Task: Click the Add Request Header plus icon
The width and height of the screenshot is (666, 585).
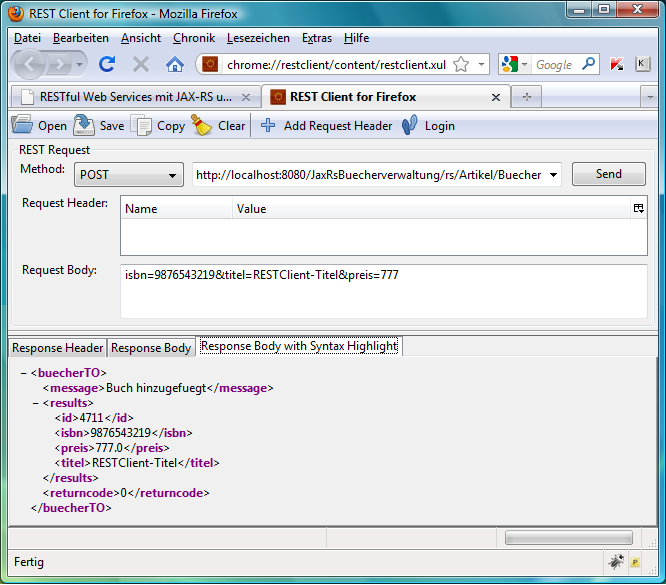Action: coord(268,125)
